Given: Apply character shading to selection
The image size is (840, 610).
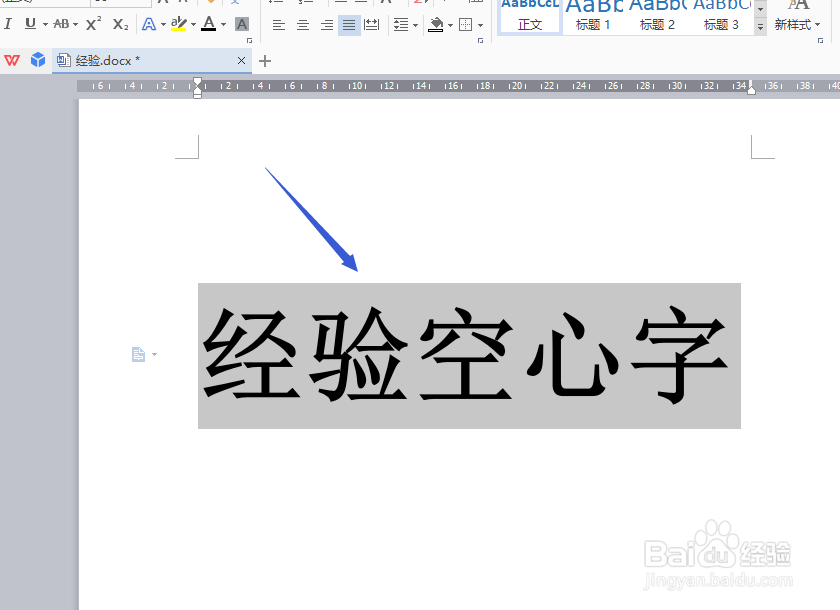Looking at the screenshot, I should point(241,23).
